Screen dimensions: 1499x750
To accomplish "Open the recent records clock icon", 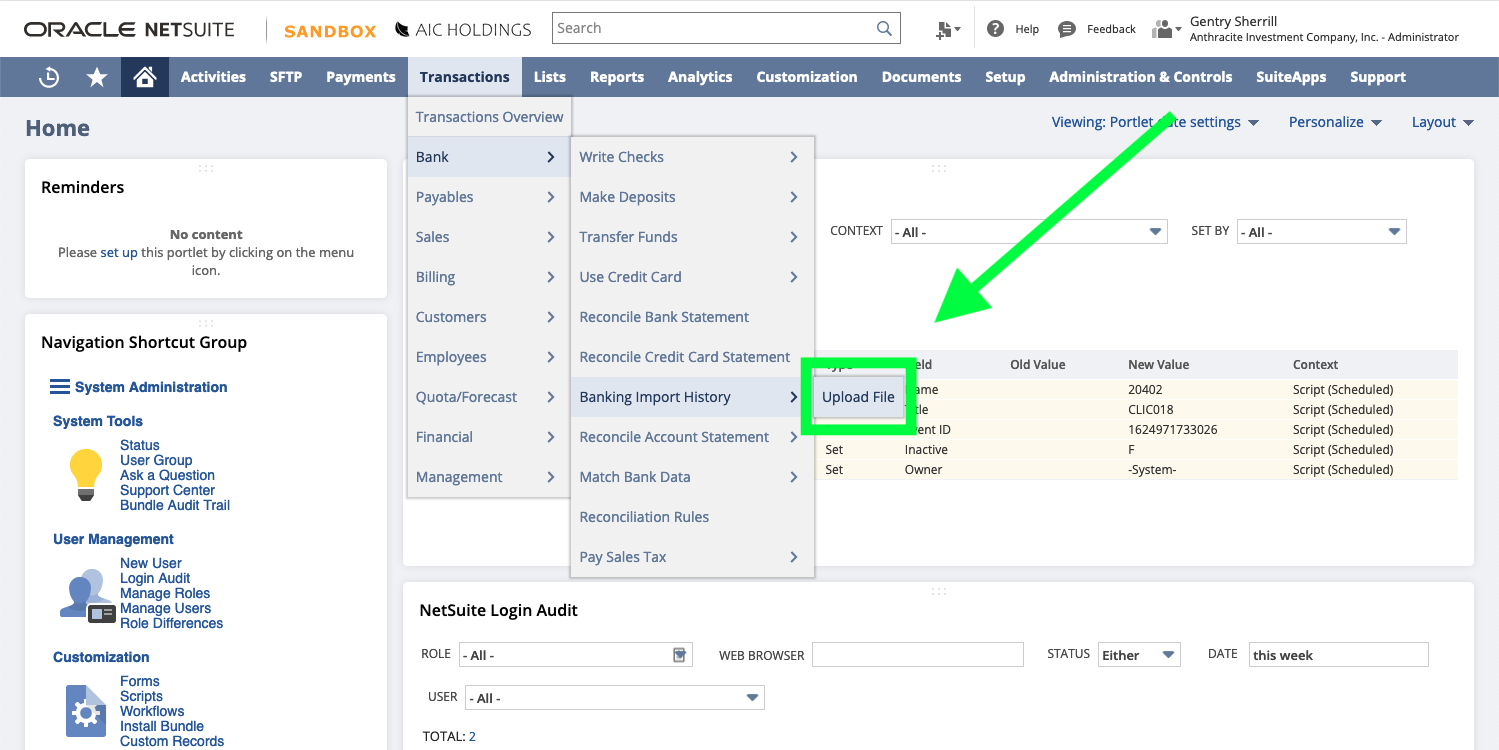I will click(x=48, y=76).
